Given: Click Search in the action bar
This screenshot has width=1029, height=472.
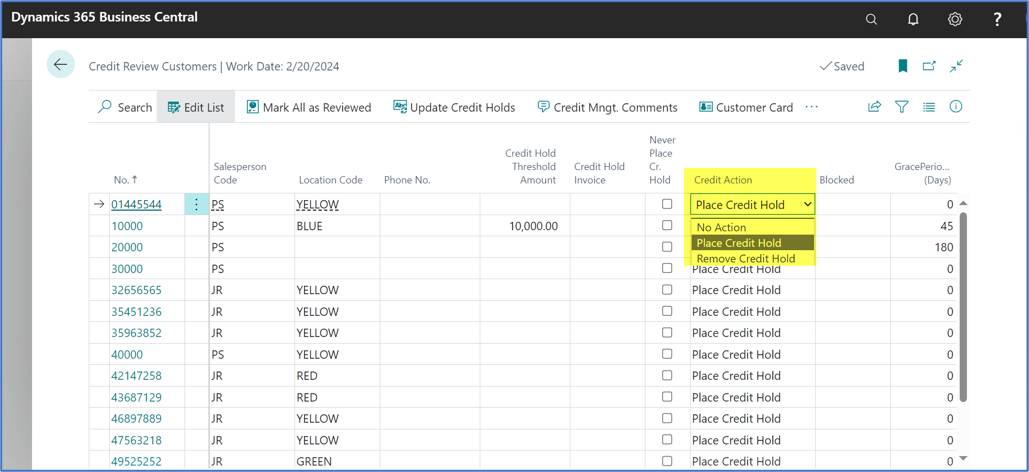Looking at the screenshot, I should point(125,107).
